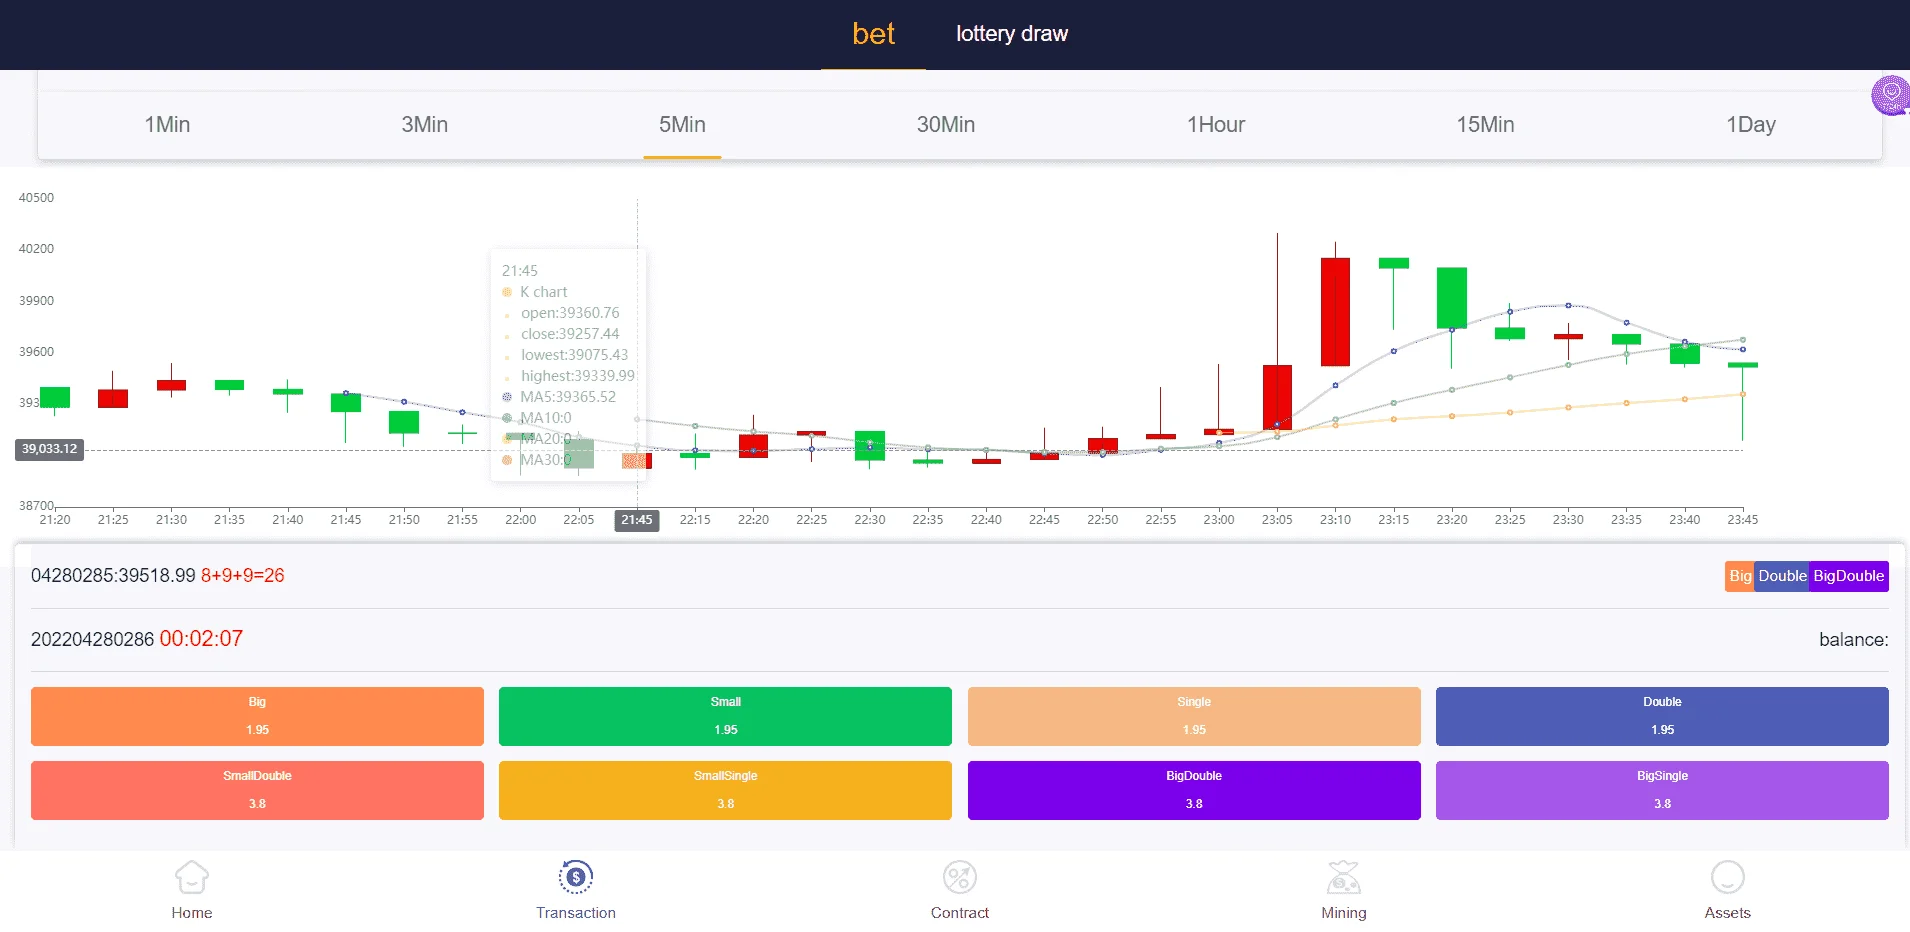Click the 23:45 time axis label
This screenshot has height=932, width=1910.
coord(1742,520)
